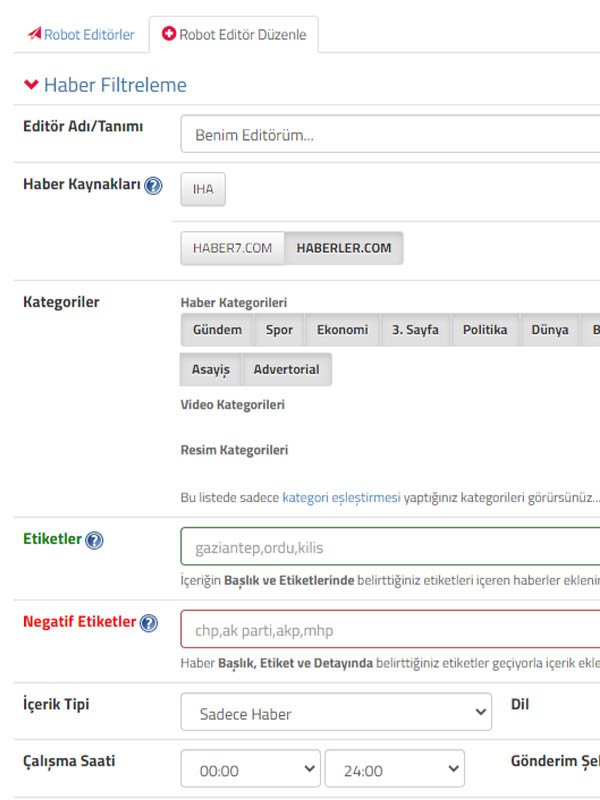Toggle the Advertorial category
The height and width of the screenshot is (800, 600).
coord(287,369)
